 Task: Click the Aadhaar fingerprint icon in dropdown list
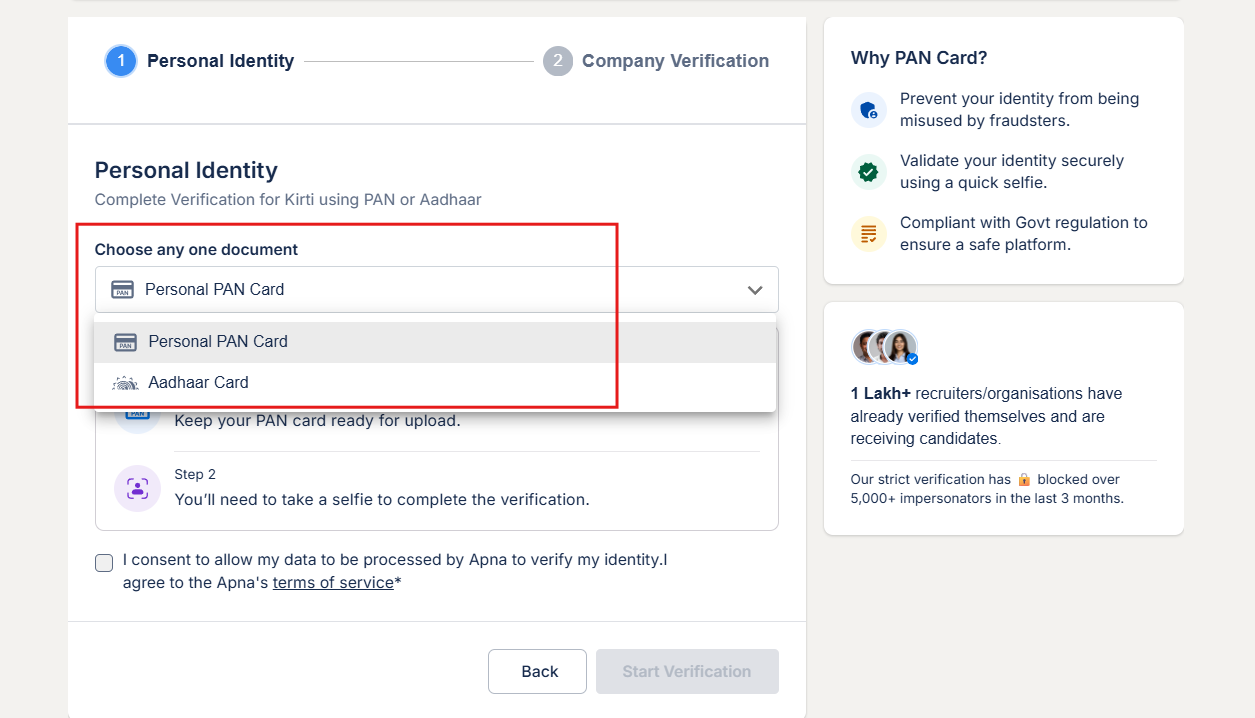coord(125,383)
